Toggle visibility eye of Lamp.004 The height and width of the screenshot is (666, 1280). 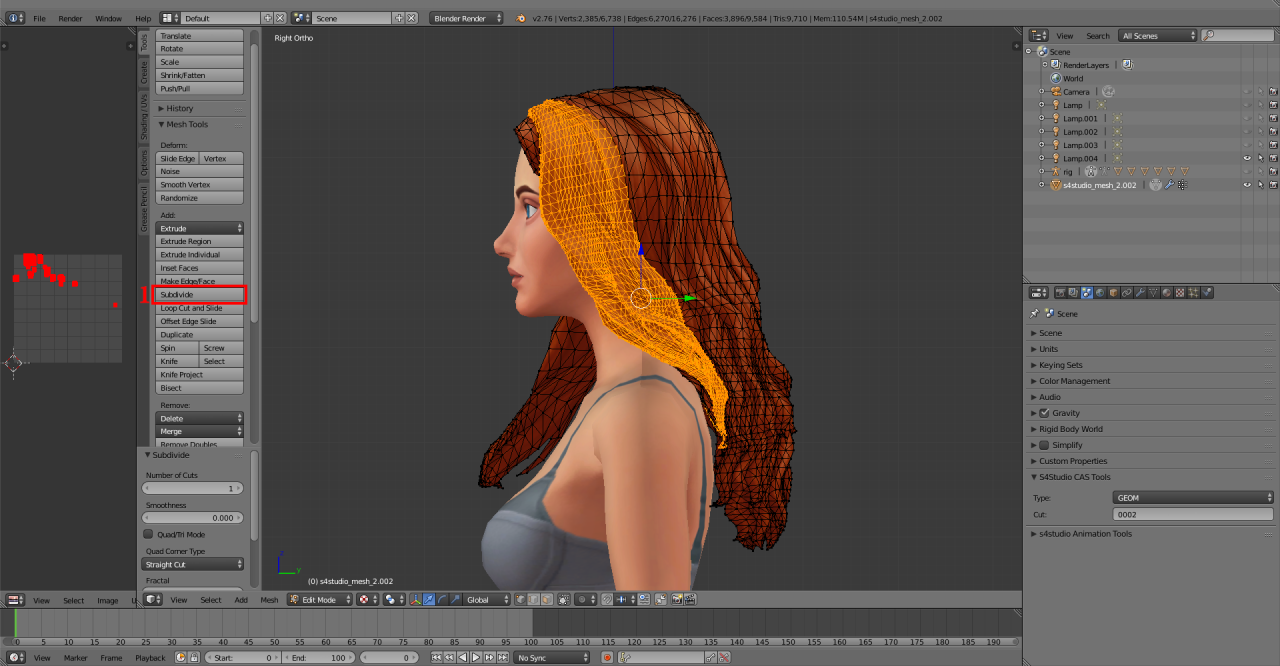click(x=1247, y=158)
